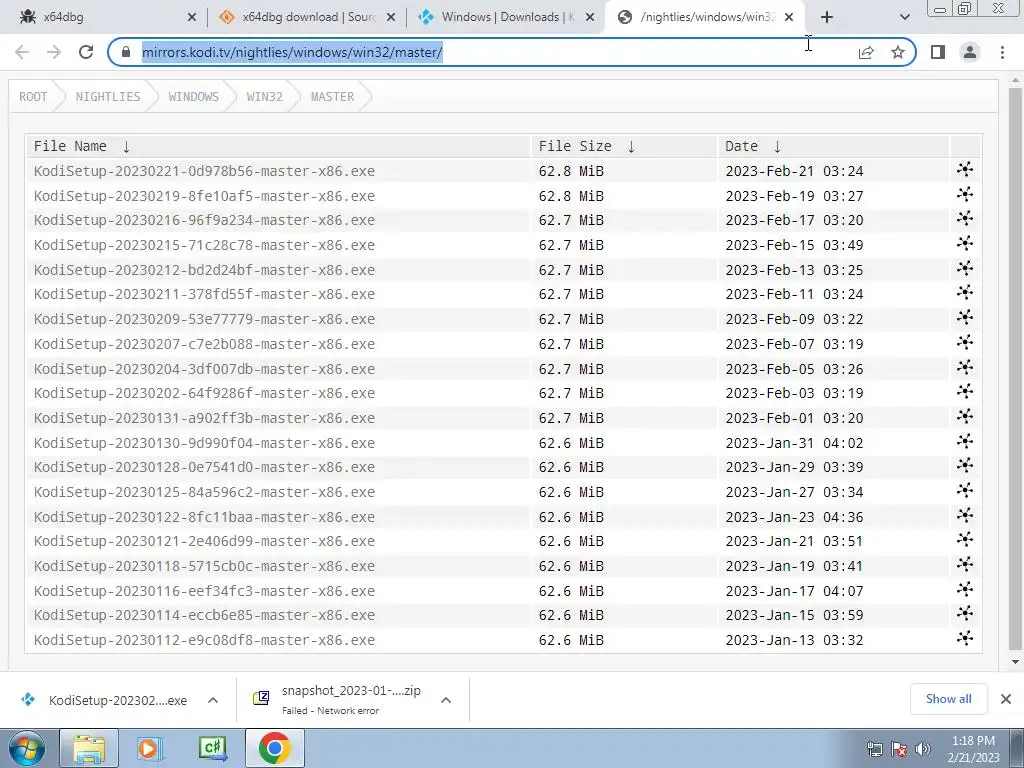
Task: Open a new browser tab
Action: pyautogui.click(x=827, y=18)
